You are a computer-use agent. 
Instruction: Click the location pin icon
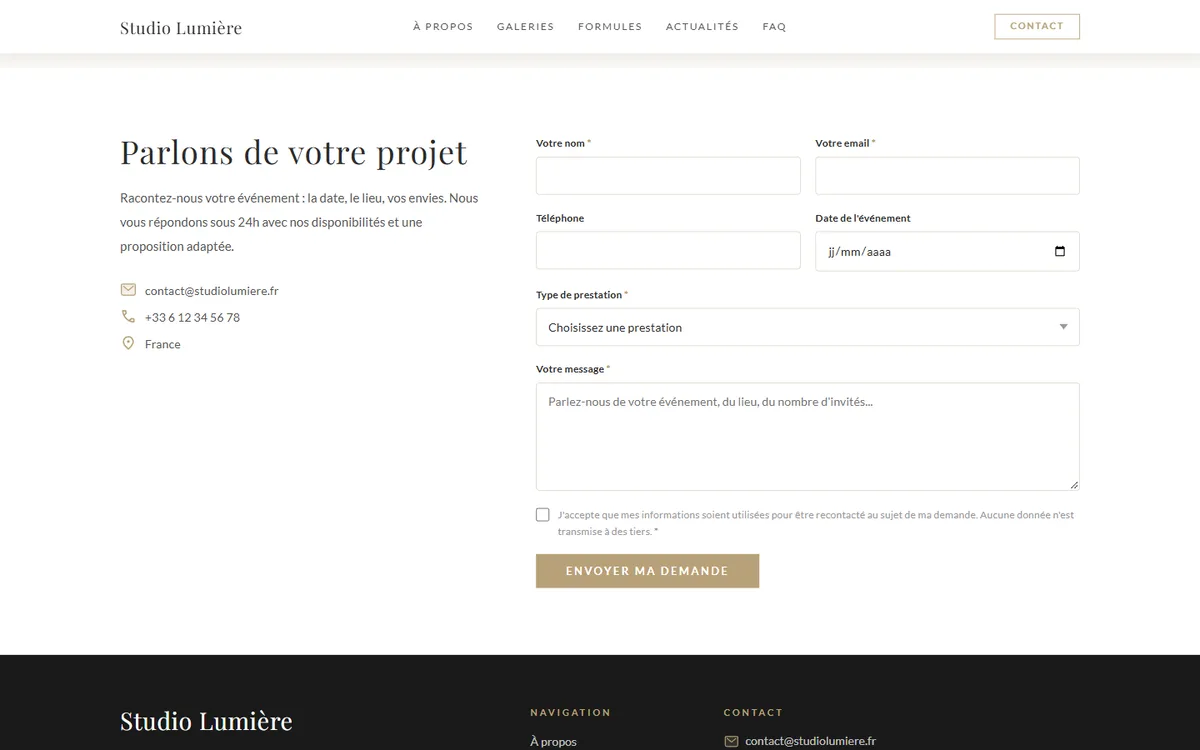point(128,343)
